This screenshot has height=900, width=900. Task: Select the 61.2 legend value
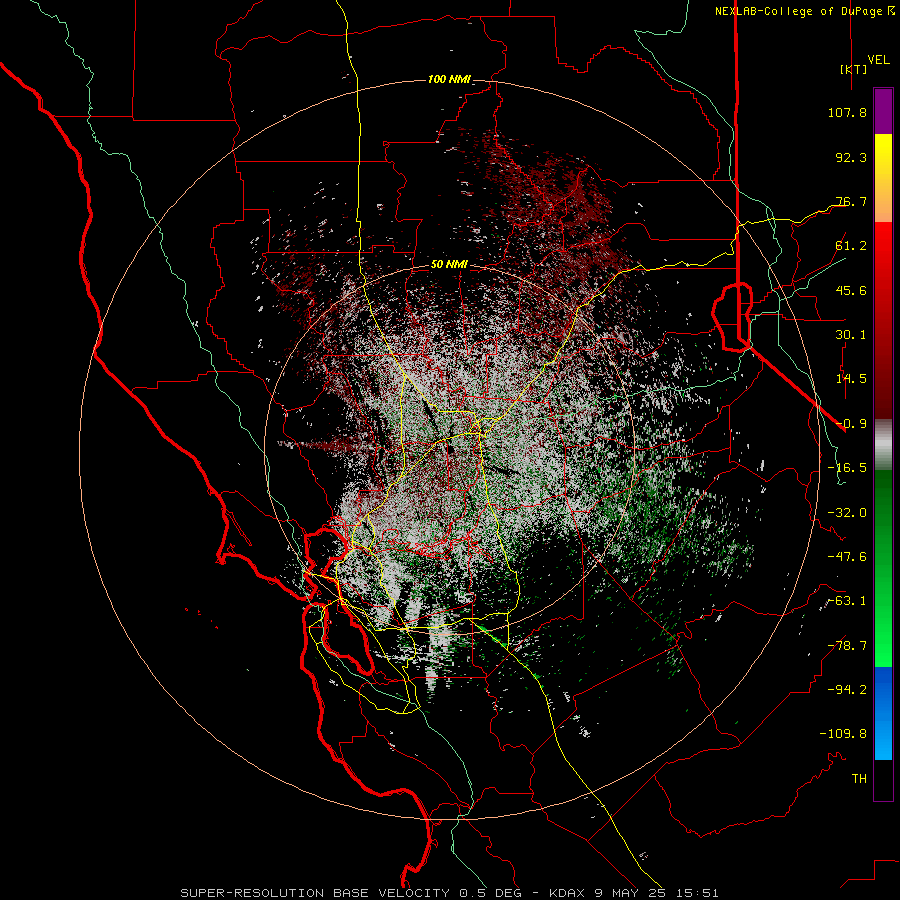(851, 246)
